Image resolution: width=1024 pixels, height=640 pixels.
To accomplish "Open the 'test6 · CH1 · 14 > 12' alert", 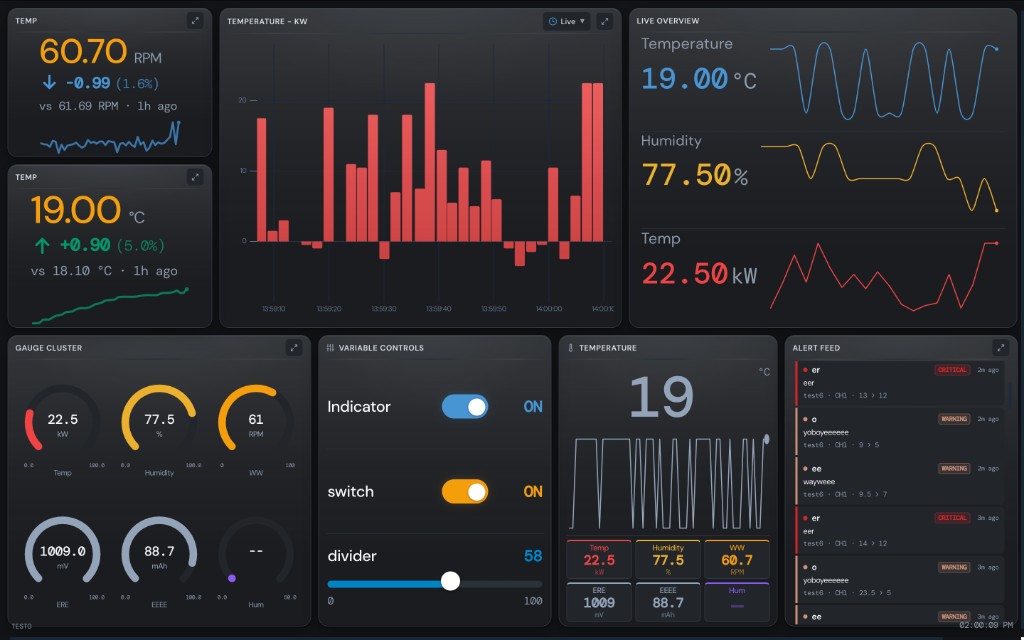I will [x=899, y=530].
